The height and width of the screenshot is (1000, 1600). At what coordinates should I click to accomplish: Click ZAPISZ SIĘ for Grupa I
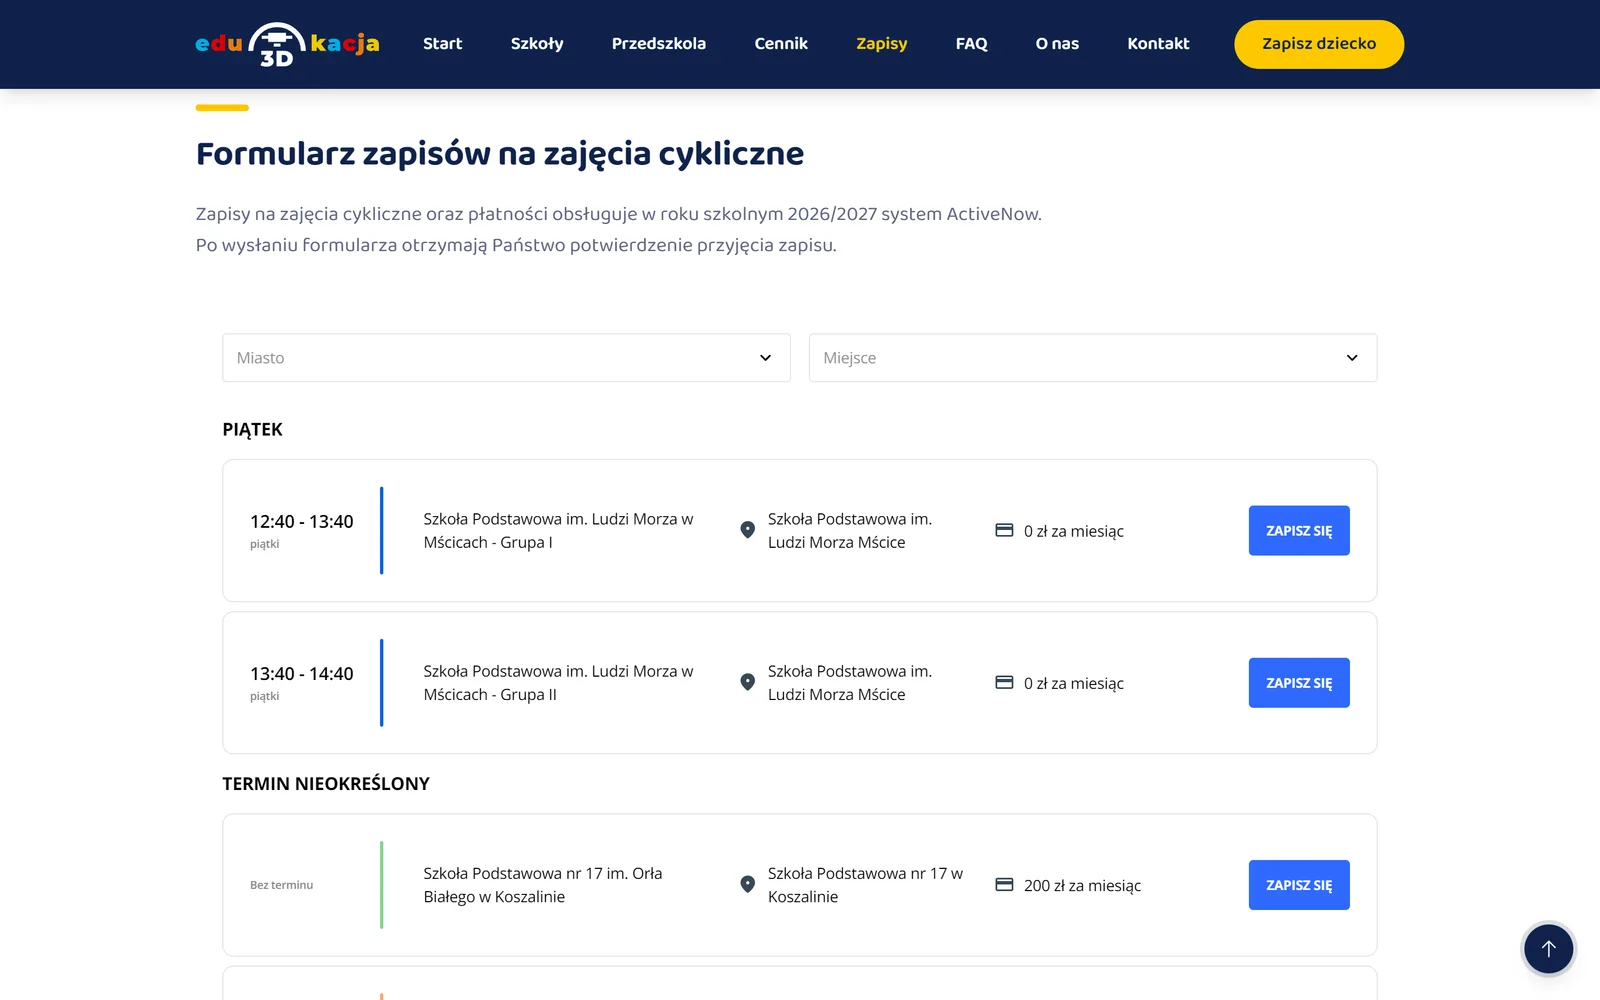click(1299, 530)
